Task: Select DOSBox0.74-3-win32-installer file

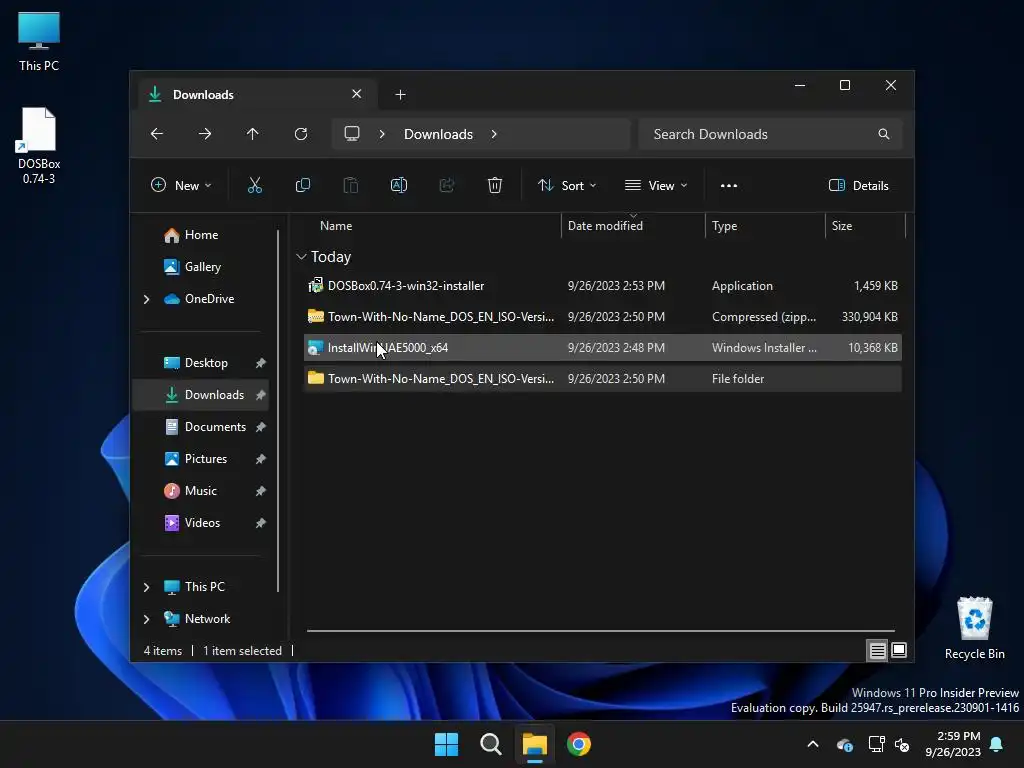Action: pyautogui.click(x=602, y=286)
